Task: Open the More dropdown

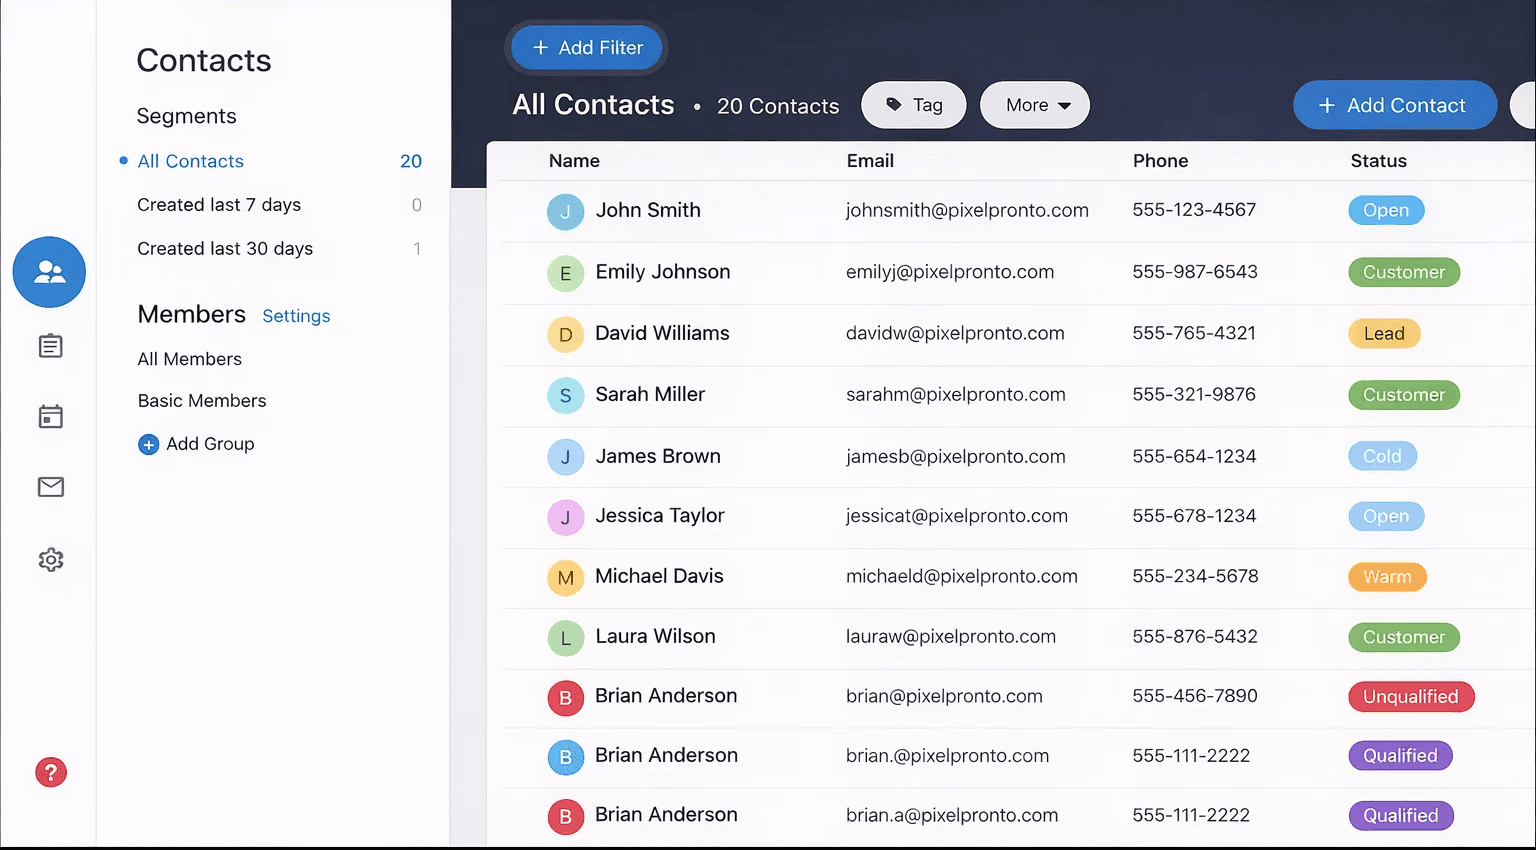Action: tap(1034, 104)
